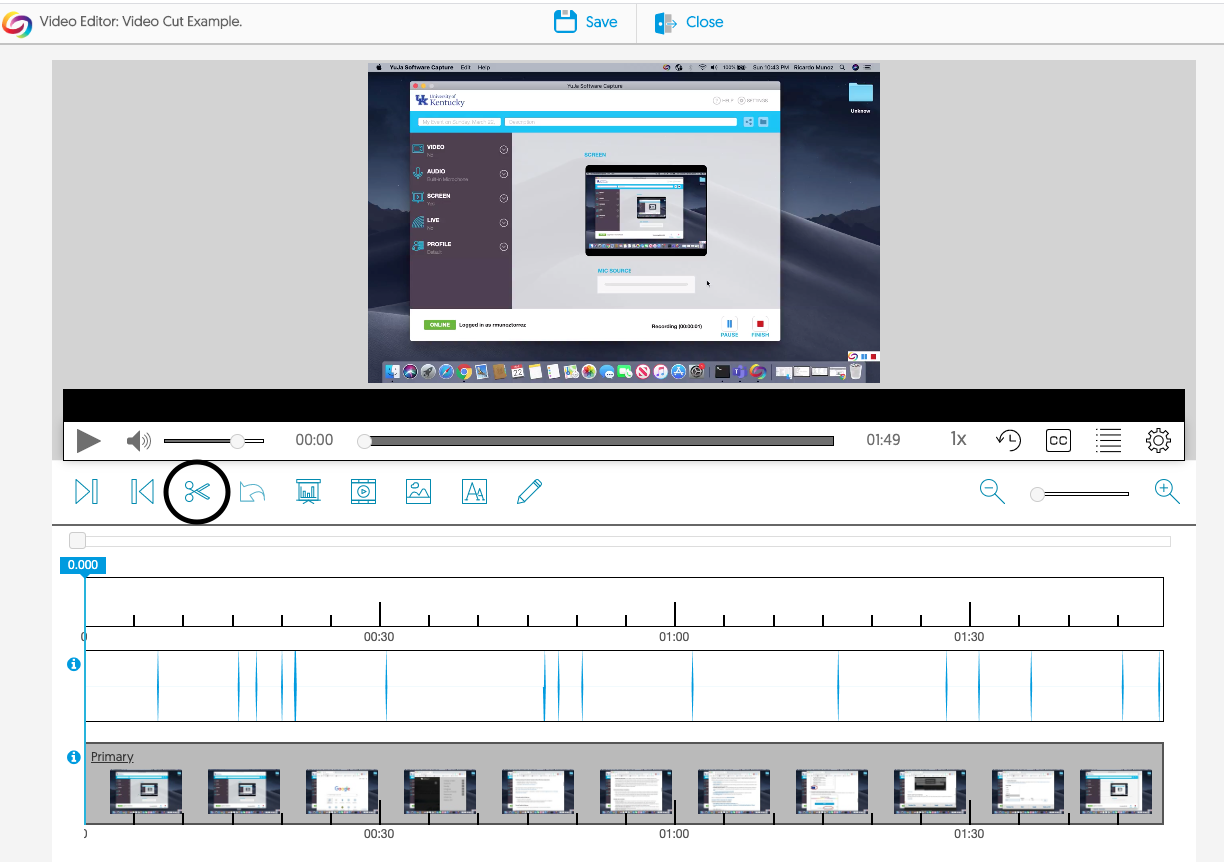Click the 00:00 current time text
This screenshot has width=1224, height=862.
tap(314, 440)
